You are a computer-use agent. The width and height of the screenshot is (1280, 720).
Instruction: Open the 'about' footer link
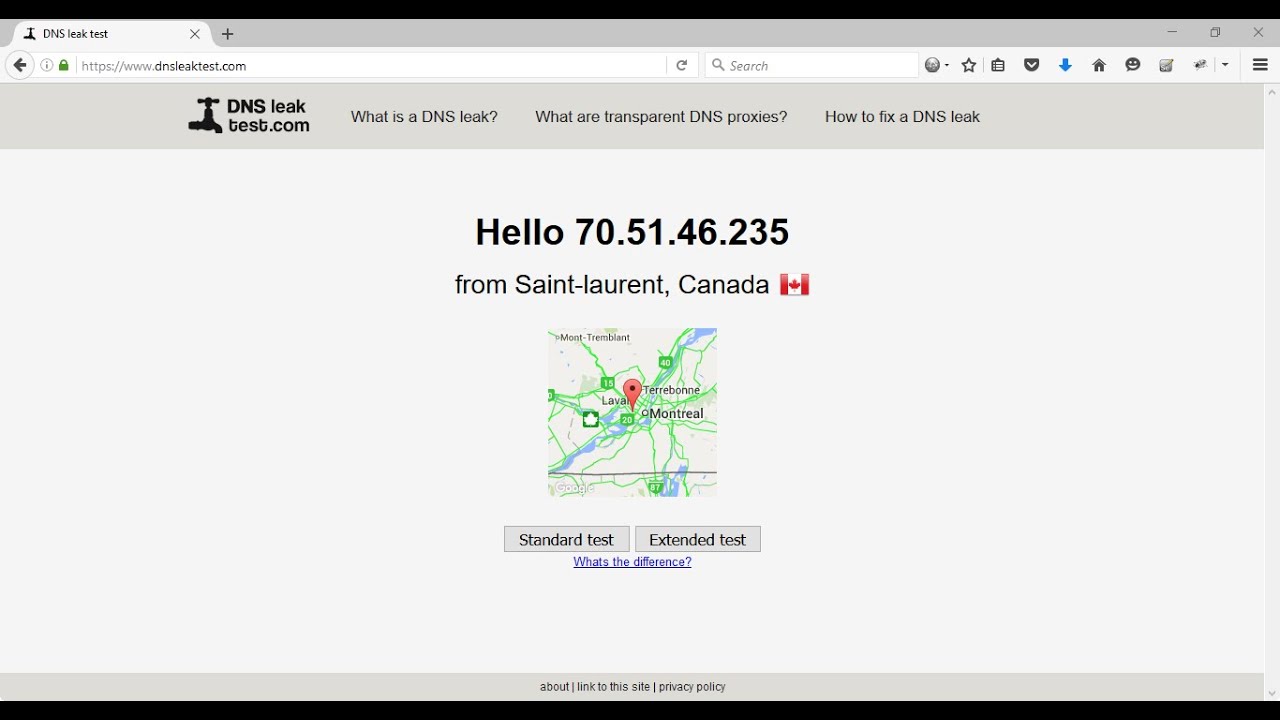[x=554, y=687]
